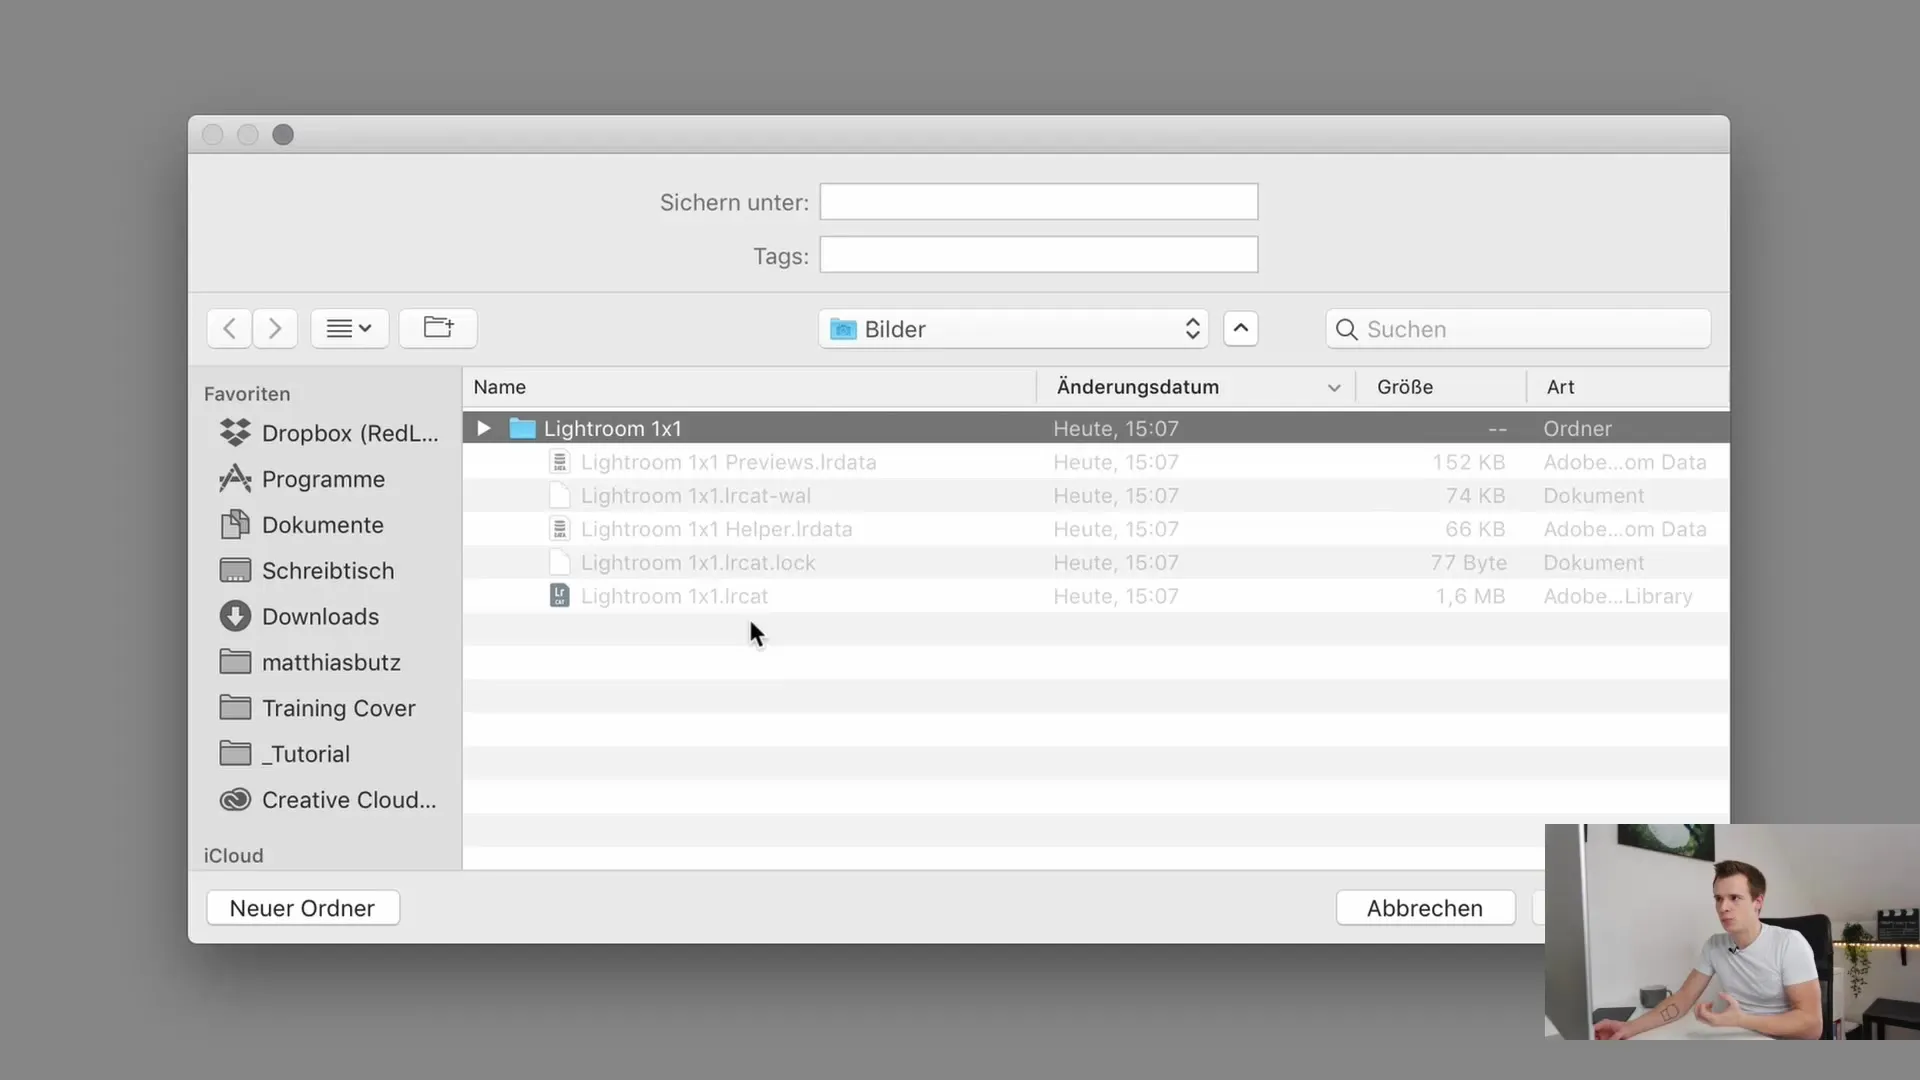The width and height of the screenshot is (1920, 1080).
Task: Expand the Lightroom 1x1 folder tree
Action: pos(481,427)
